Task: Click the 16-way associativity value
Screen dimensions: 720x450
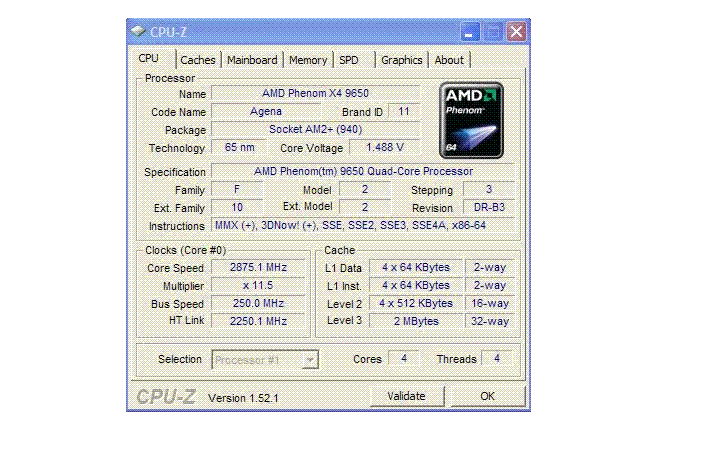Action: [x=490, y=303]
